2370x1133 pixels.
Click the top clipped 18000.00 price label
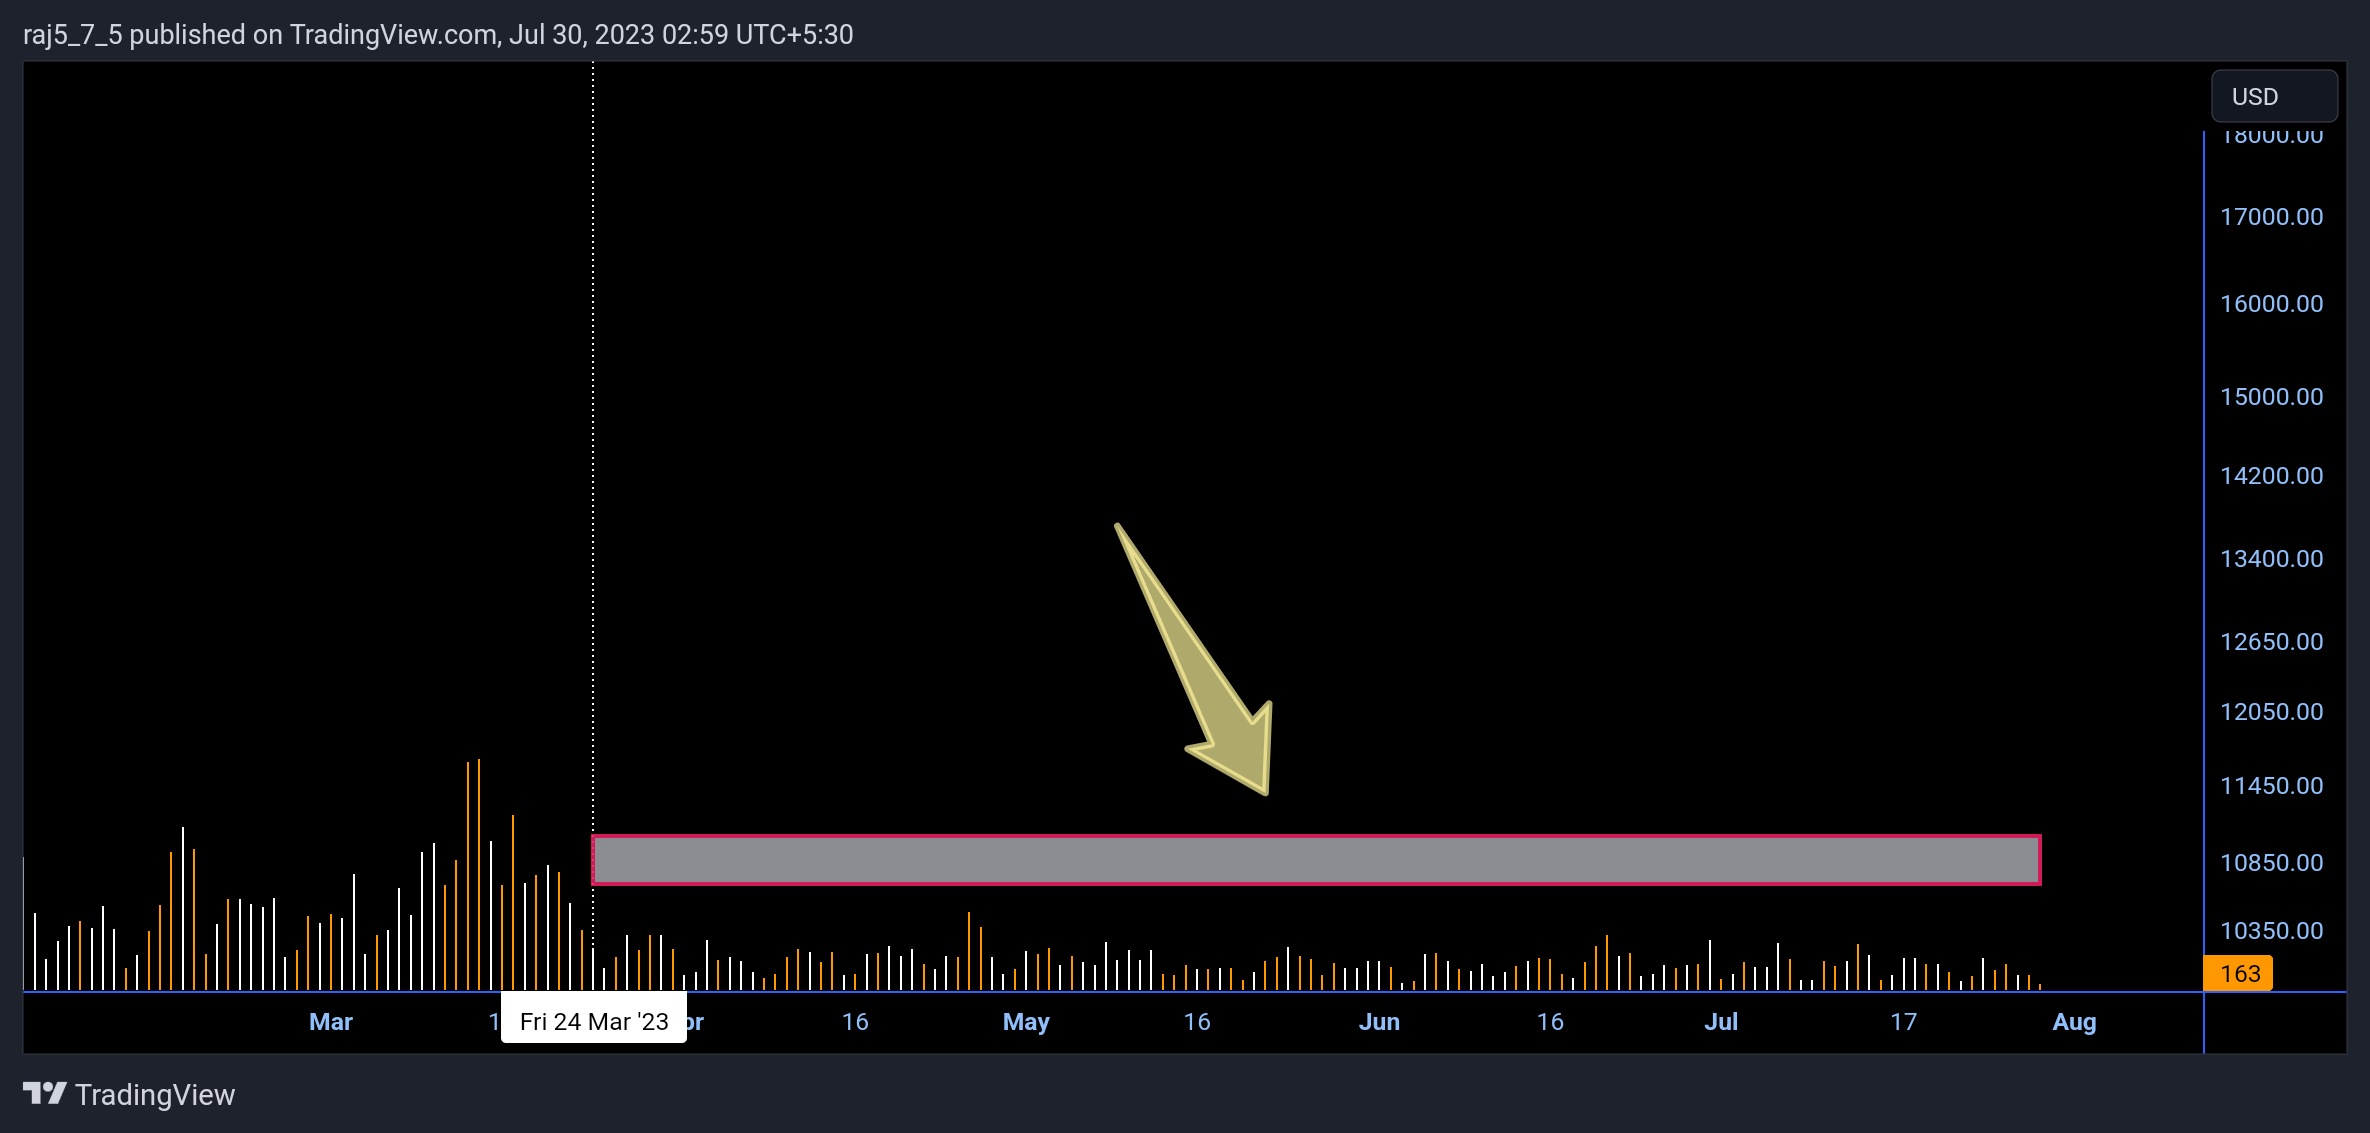(x=2272, y=138)
